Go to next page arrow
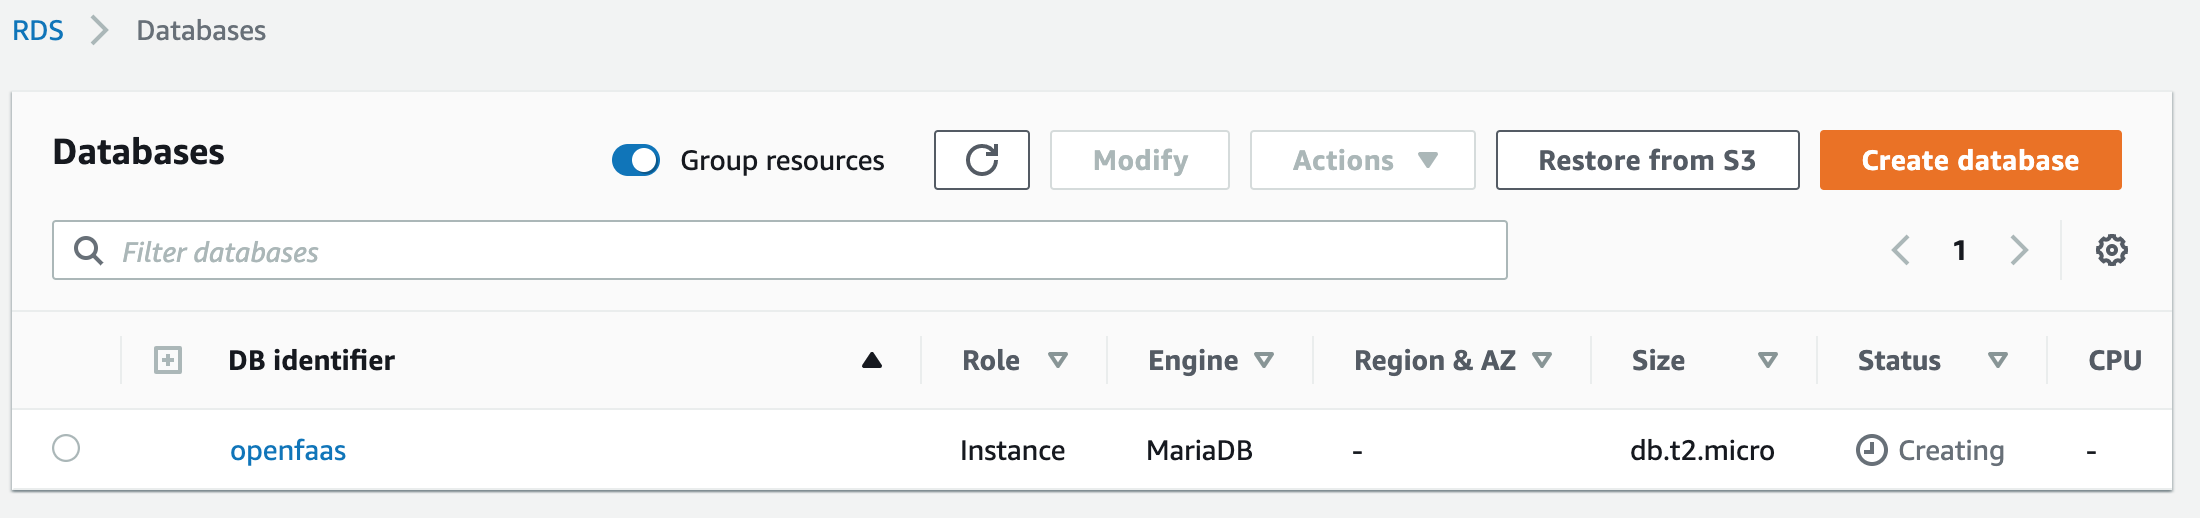 pyautogui.click(x=2019, y=250)
